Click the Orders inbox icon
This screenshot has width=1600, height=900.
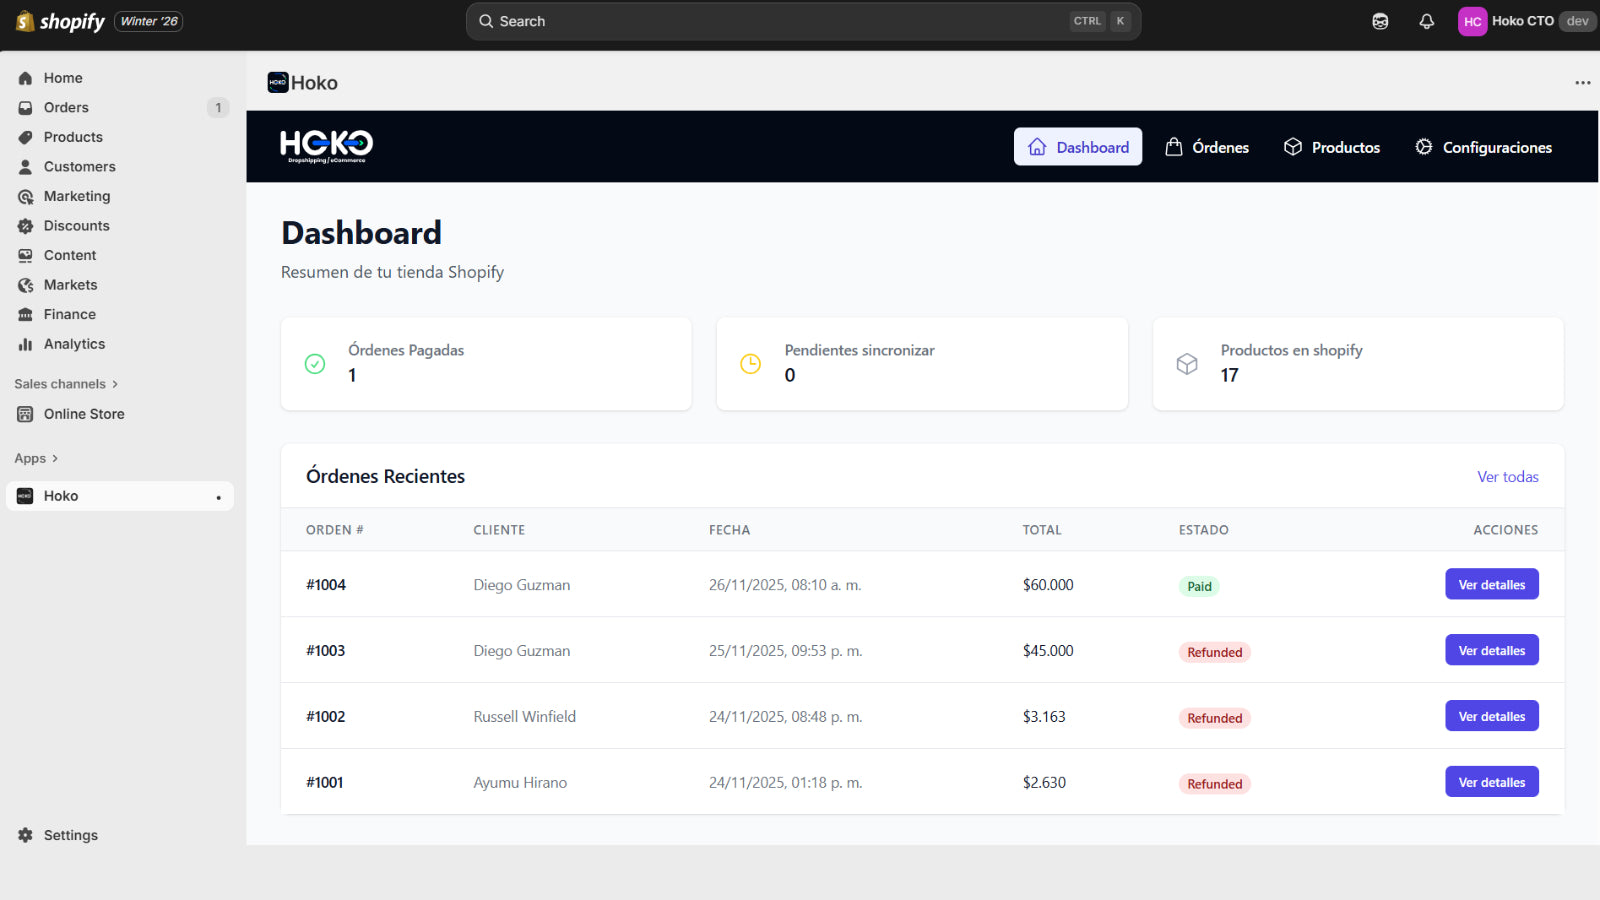pos(25,108)
